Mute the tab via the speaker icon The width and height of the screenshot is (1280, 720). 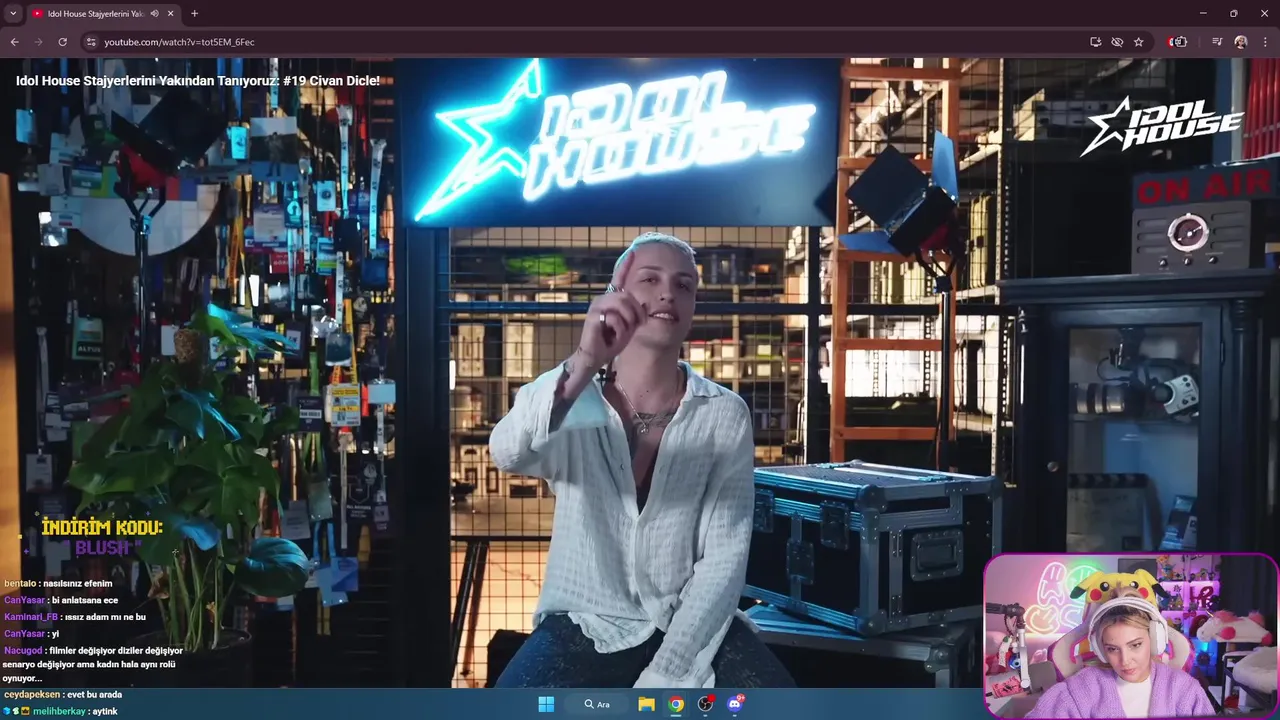[x=154, y=14]
